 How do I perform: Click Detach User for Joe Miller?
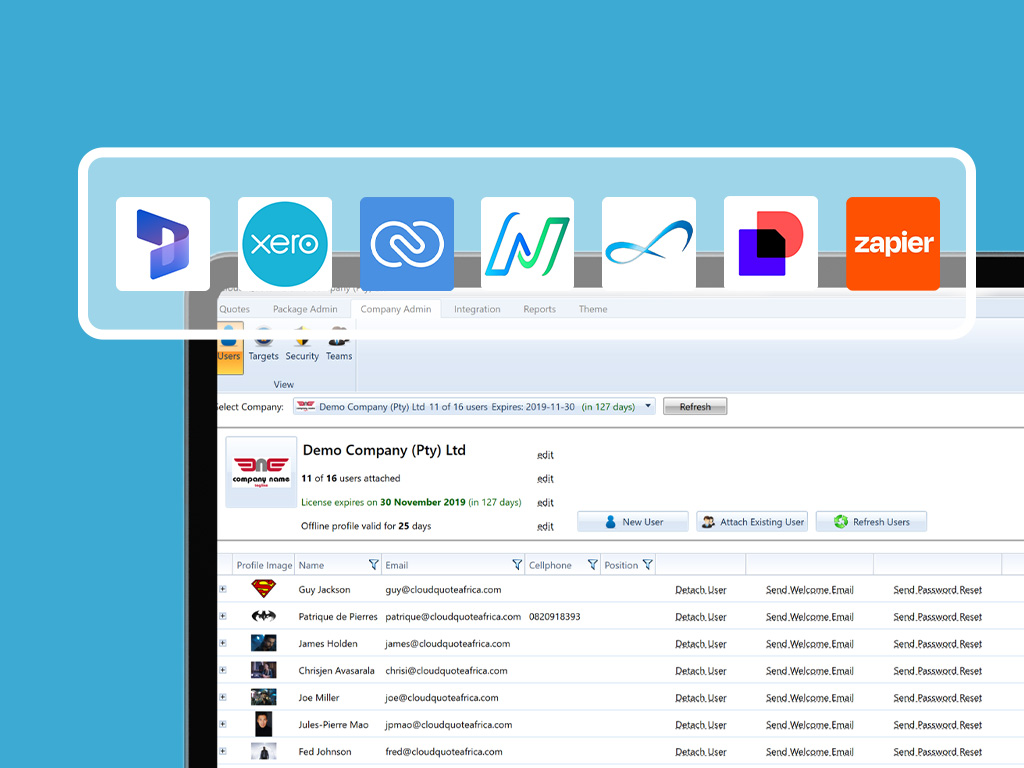point(700,698)
